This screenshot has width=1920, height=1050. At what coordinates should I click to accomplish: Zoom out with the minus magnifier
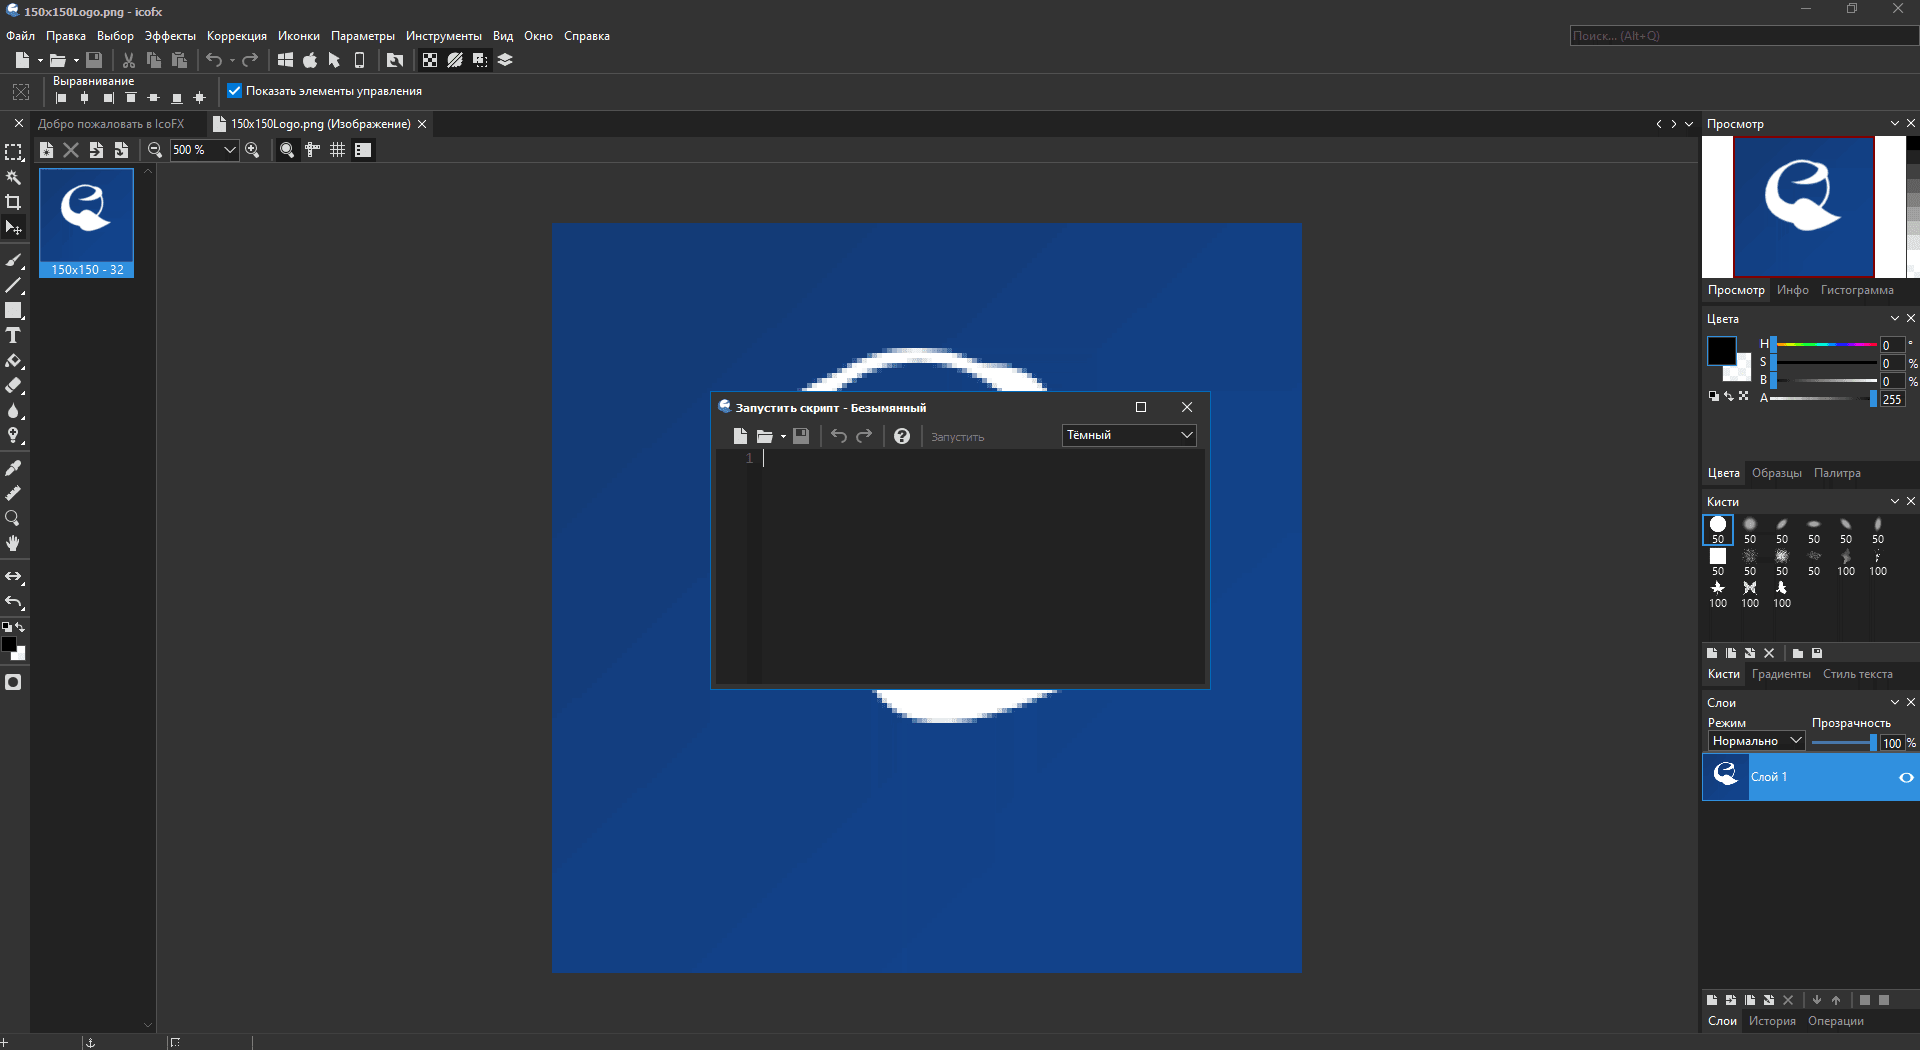pos(155,150)
